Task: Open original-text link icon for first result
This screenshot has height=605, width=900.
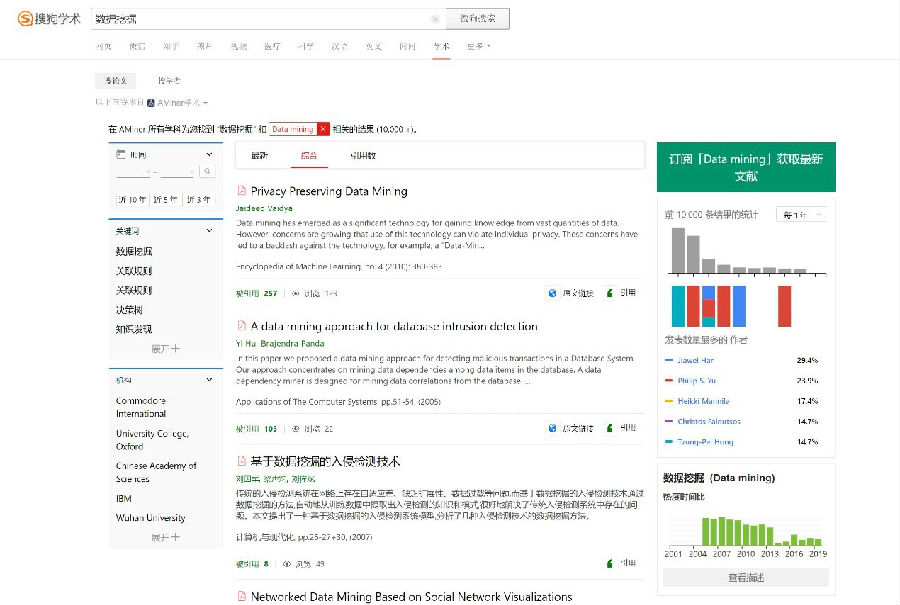Action: (553, 293)
